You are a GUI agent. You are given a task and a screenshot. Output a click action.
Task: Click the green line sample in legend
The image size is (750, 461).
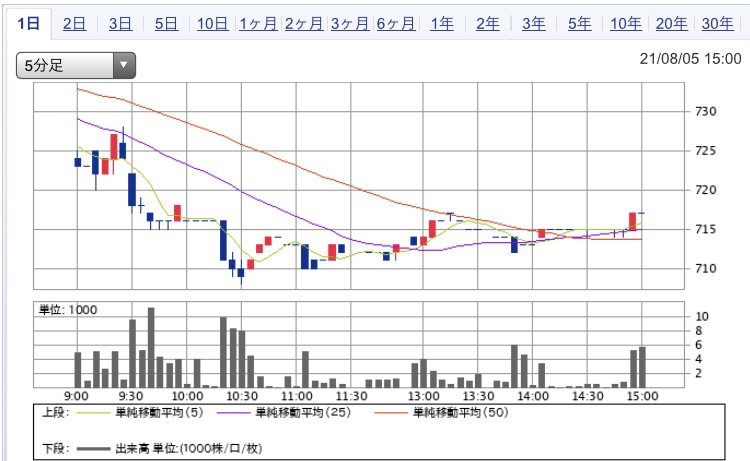click(x=93, y=413)
